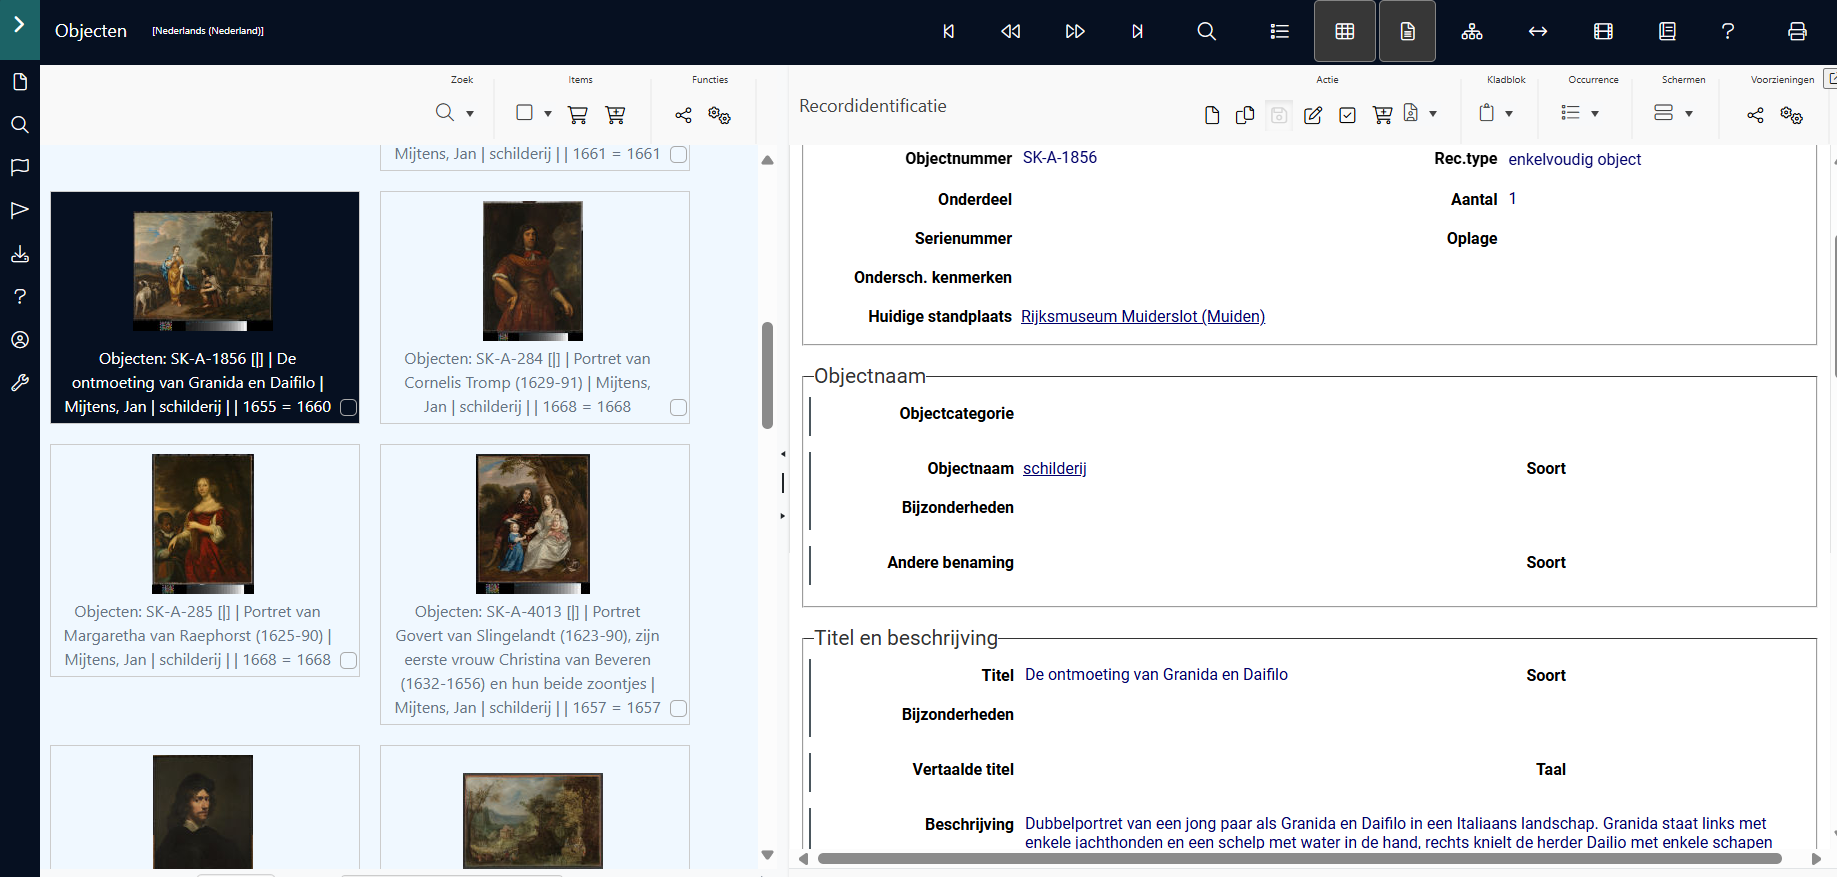Viewport: 1837px width, 877px height.
Task: Click the gallery scroll down arrow
Action: [767, 855]
